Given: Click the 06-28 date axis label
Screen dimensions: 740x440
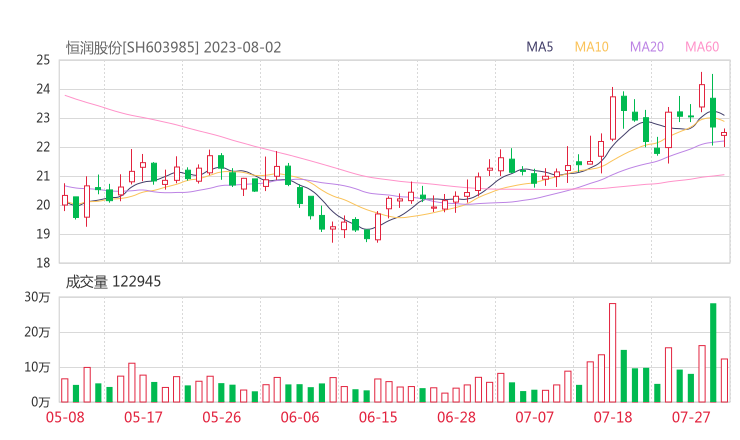Looking at the screenshot, I should [x=456, y=417].
